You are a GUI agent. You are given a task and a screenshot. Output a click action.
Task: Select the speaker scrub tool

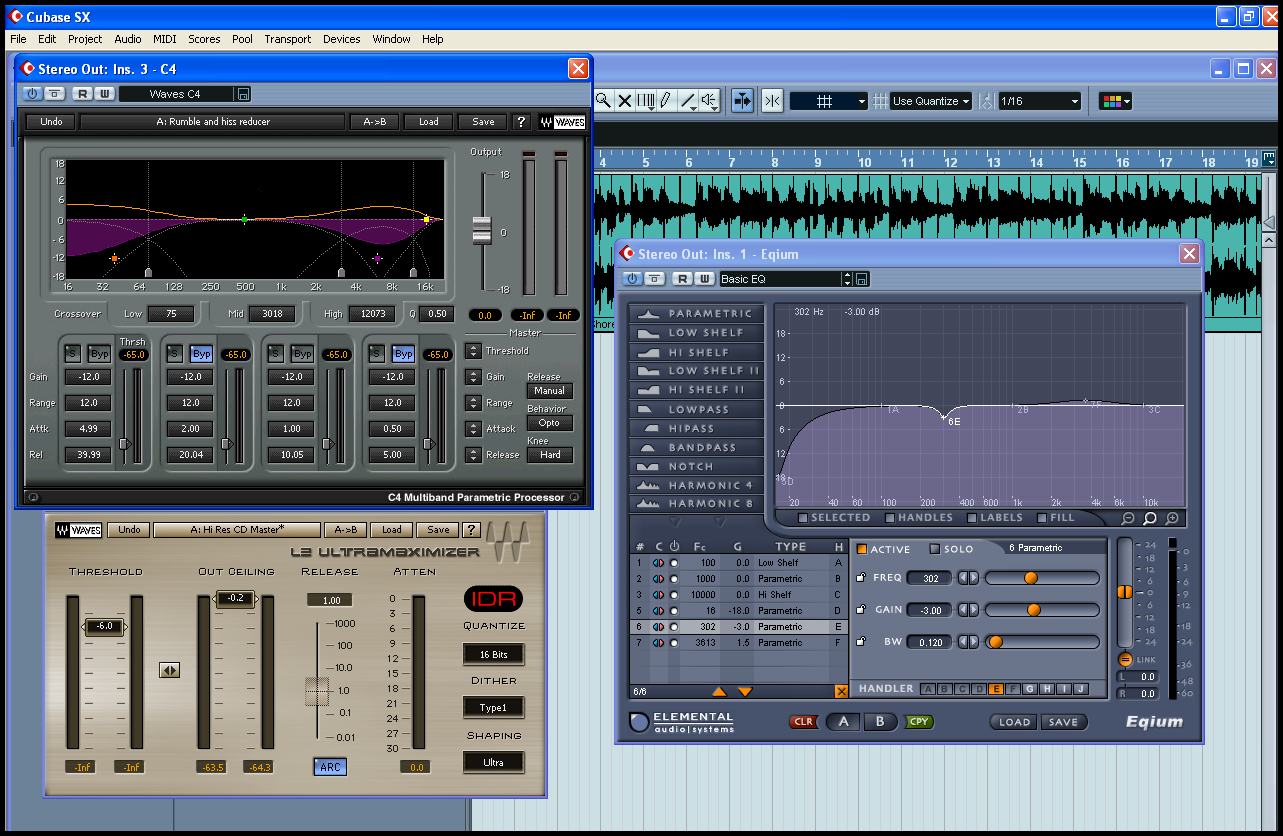pos(709,101)
